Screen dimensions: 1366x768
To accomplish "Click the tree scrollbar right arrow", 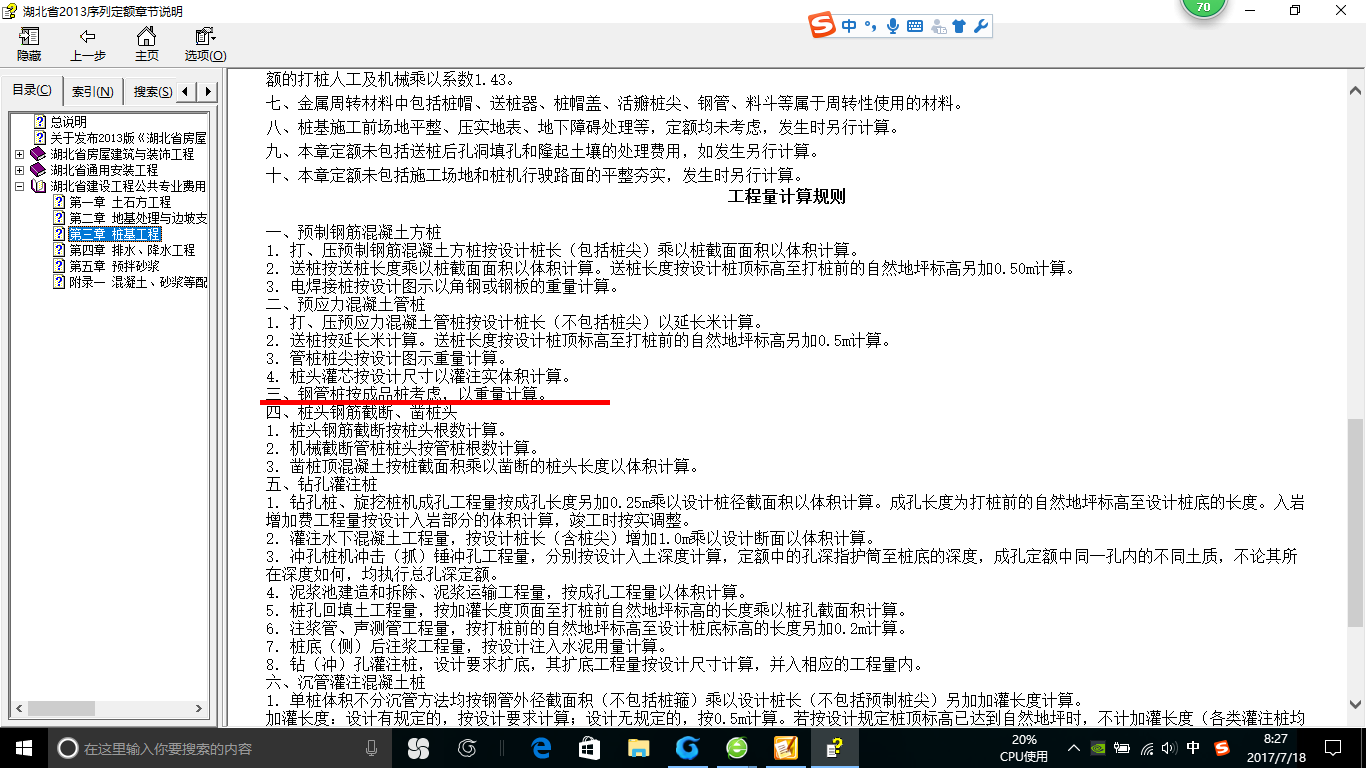I will coord(200,708).
